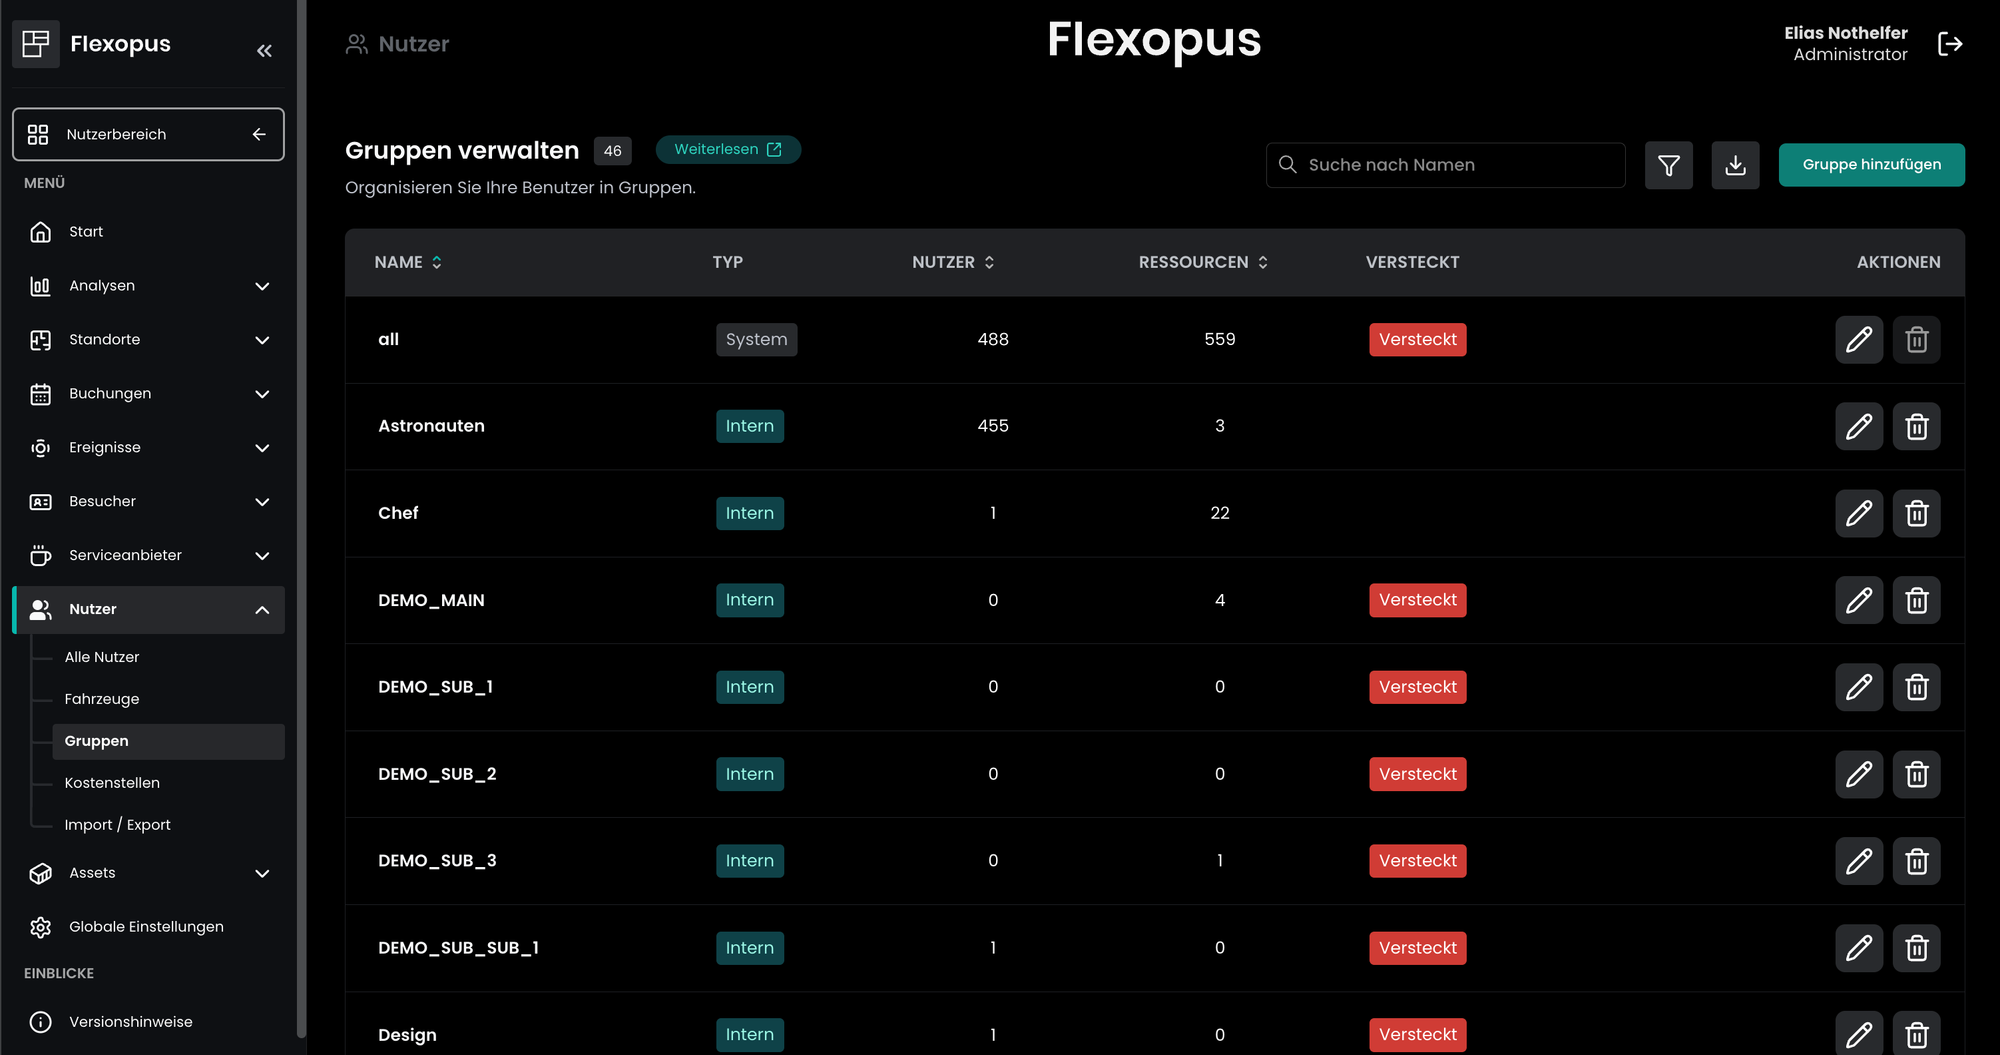
Task: Click the download export icon
Action: coord(1735,165)
